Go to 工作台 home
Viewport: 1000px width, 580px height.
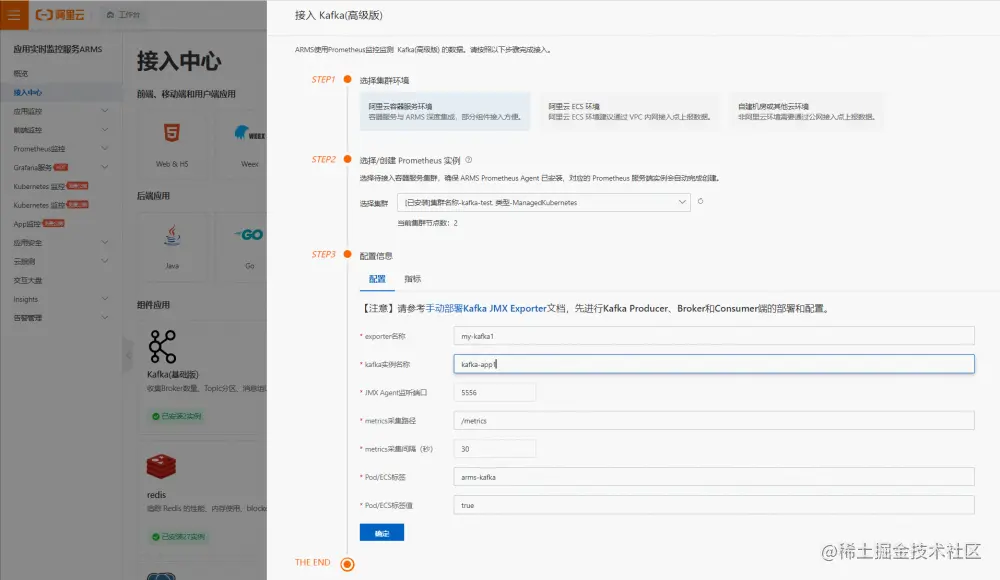(123, 15)
